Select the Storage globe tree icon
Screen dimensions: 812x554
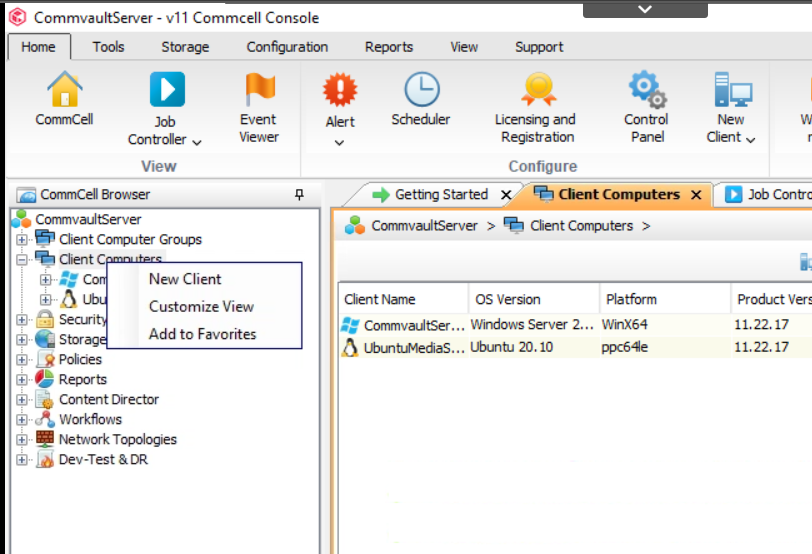(x=45, y=339)
